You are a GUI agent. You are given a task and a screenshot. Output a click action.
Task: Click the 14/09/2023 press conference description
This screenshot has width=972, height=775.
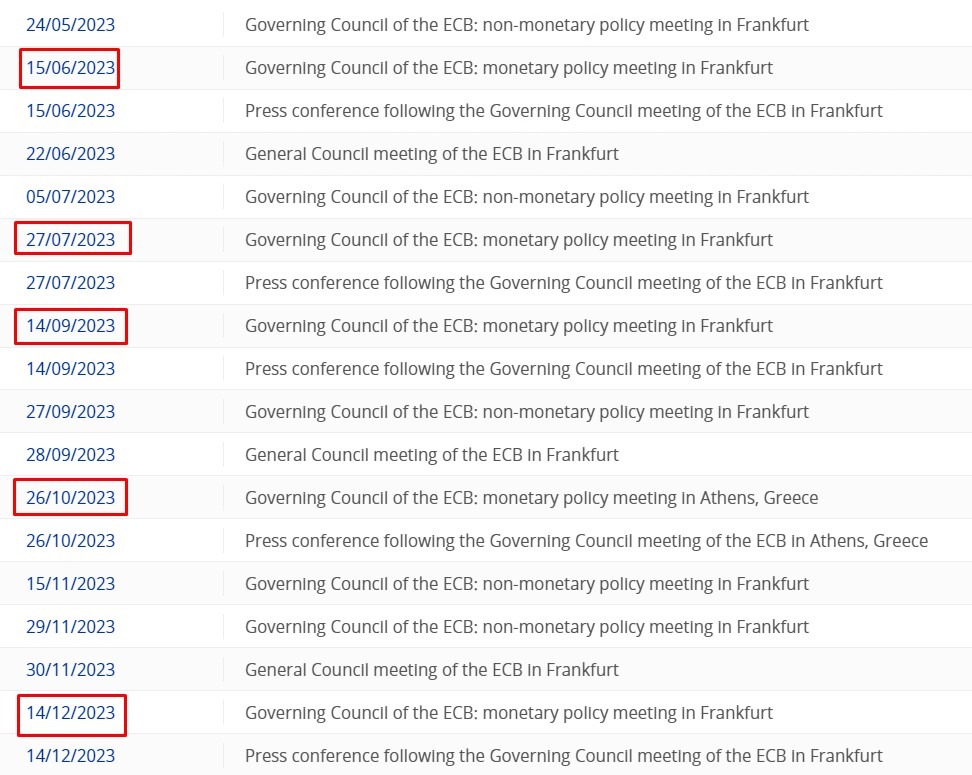(563, 369)
